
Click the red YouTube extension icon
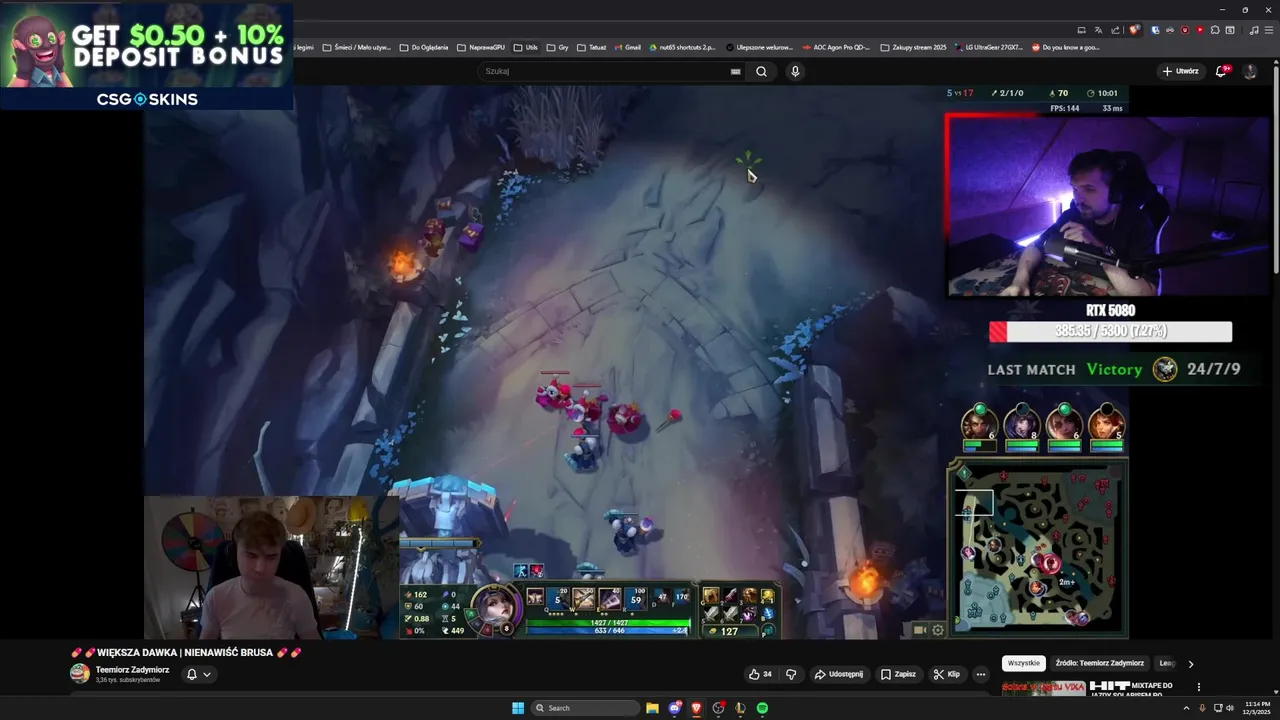(1200, 30)
